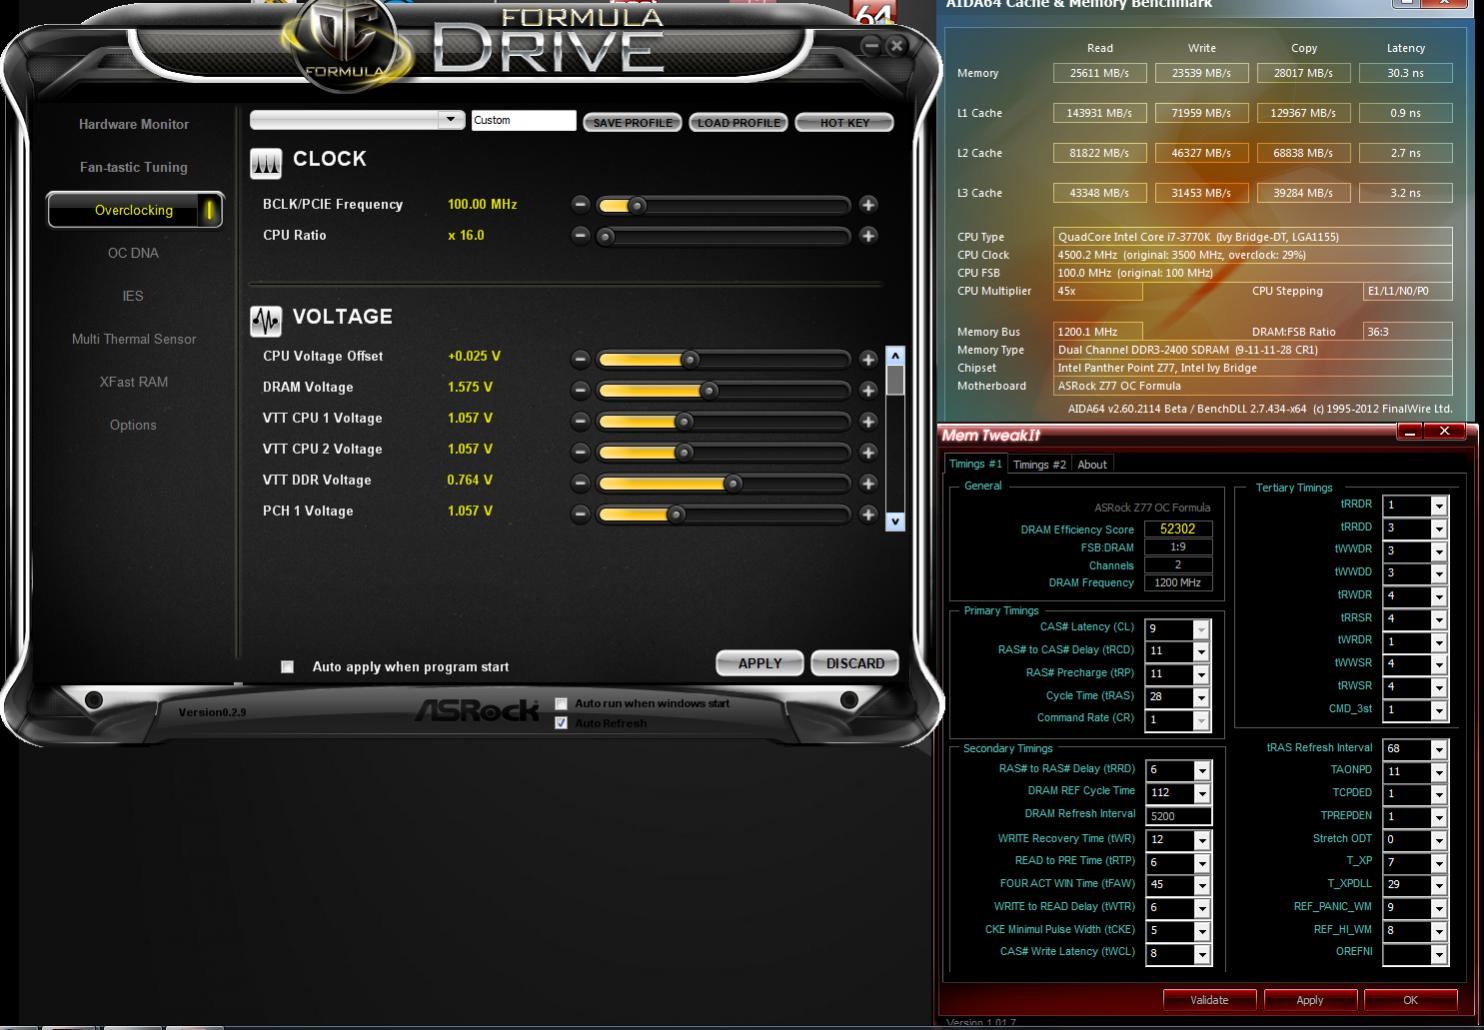Toggle Auto run when windows start

[561, 704]
